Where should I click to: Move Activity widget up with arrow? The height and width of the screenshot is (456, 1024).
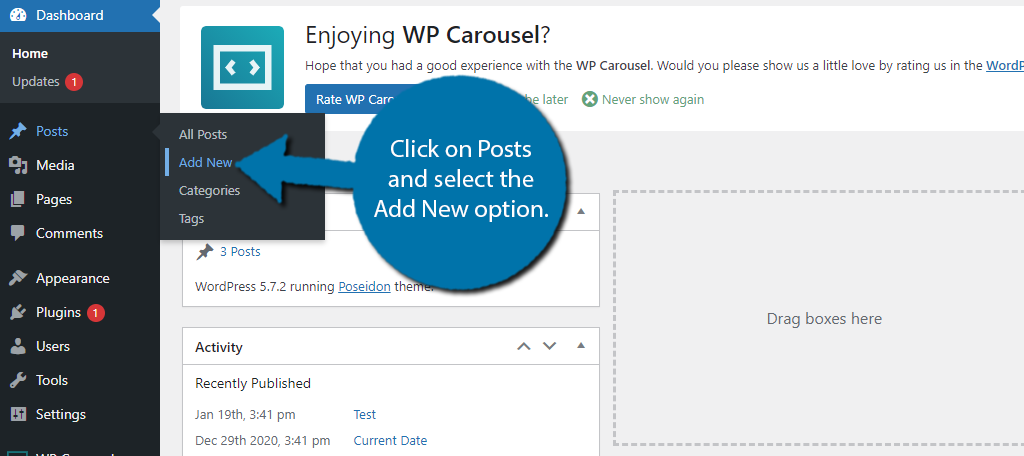523,347
